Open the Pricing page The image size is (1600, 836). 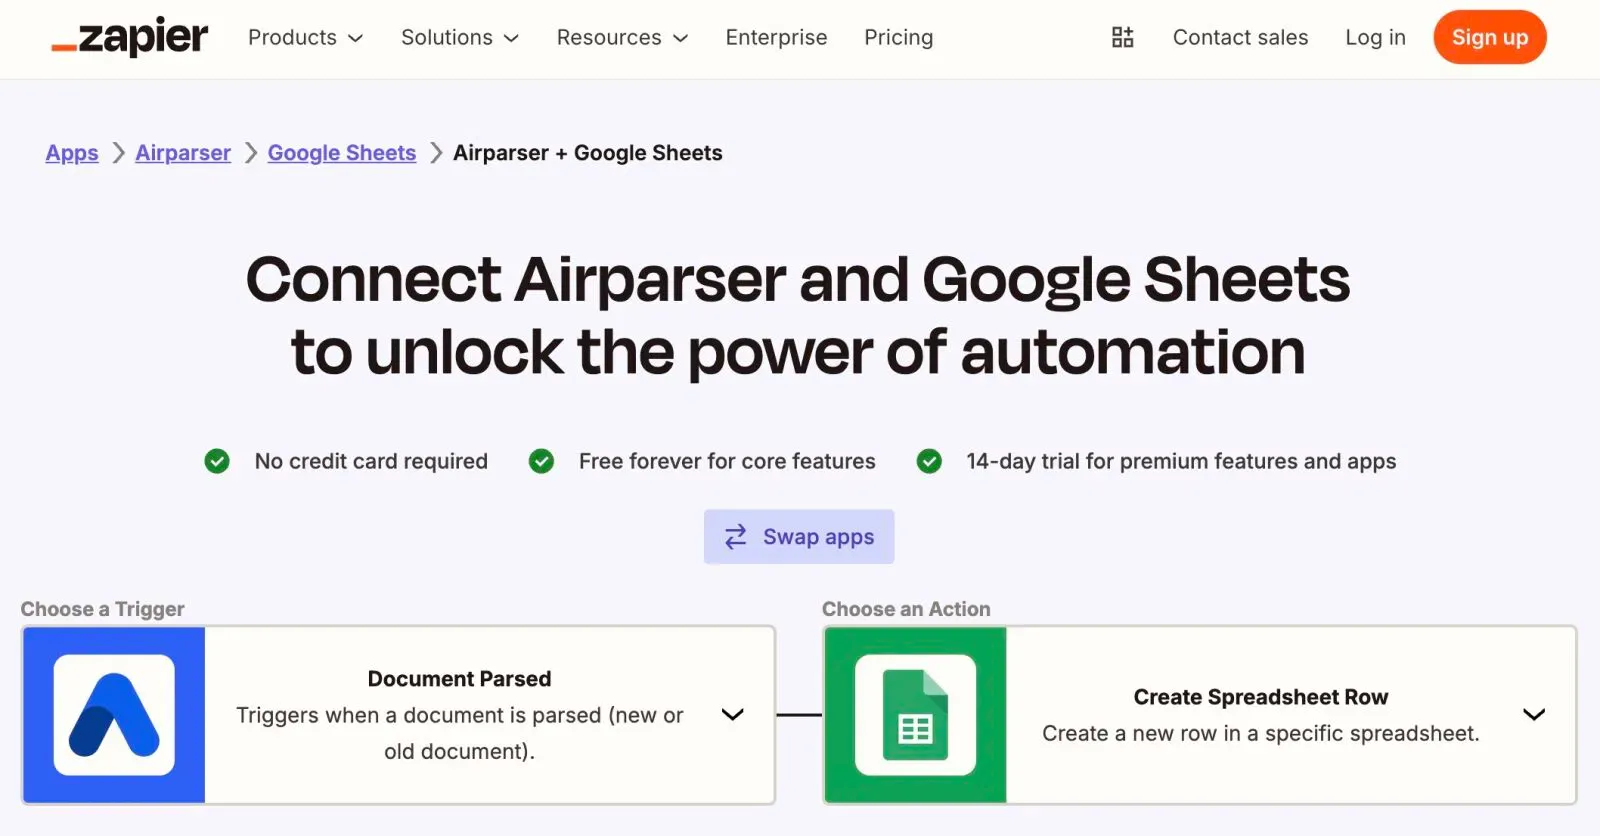pyautogui.click(x=898, y=38)
